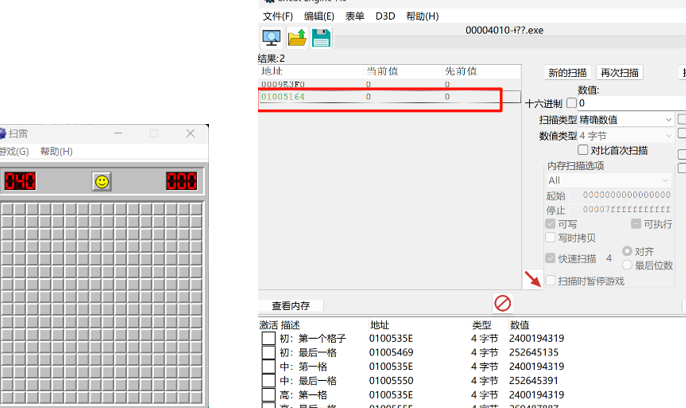Enable the 扫描时暂停游戏 checkbox
The height and width of the screenshot is (408, 686).
coord(550,280)
